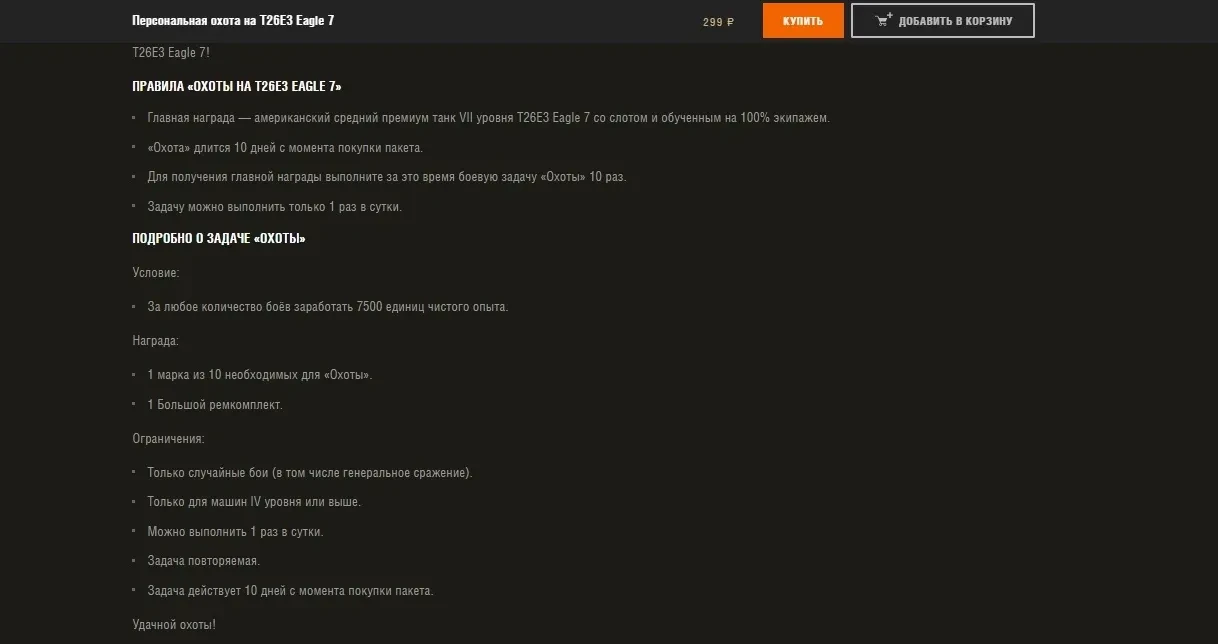Click the Добавить в корзину label
The height and width of the screenshot is (644, 1218).
pos(955,21)
